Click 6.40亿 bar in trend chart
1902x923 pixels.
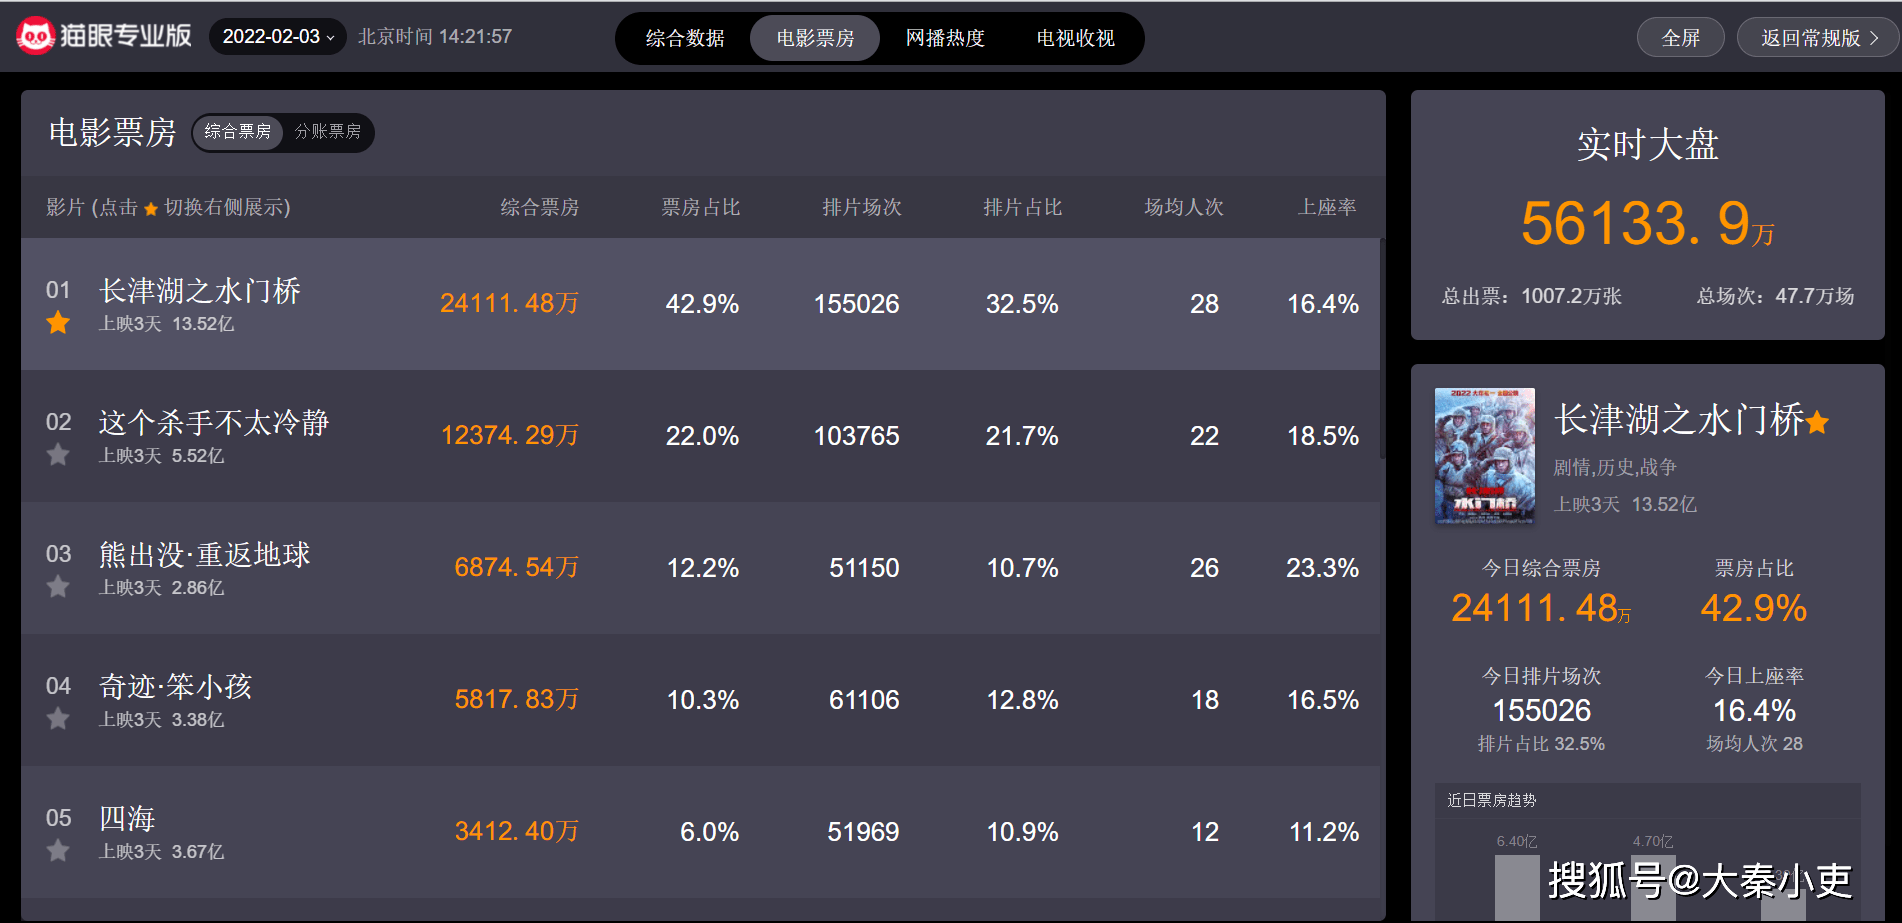click(1517, 887)
